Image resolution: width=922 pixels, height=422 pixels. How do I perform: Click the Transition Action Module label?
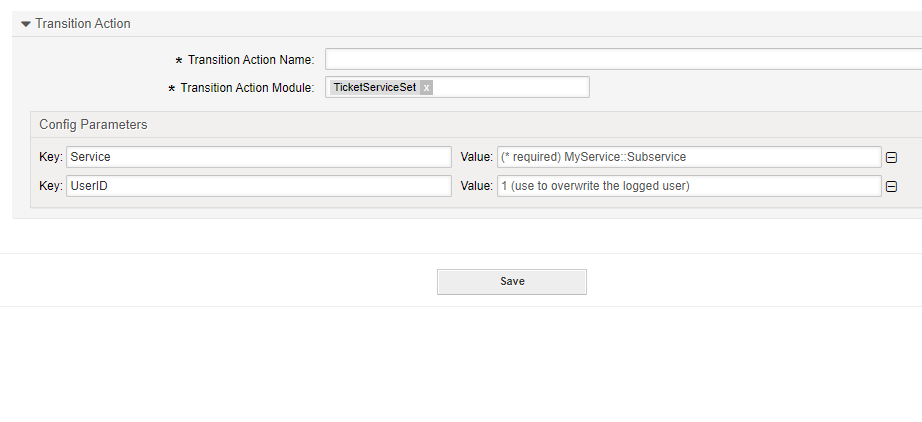pyautogui.click(x=246, y=88)
